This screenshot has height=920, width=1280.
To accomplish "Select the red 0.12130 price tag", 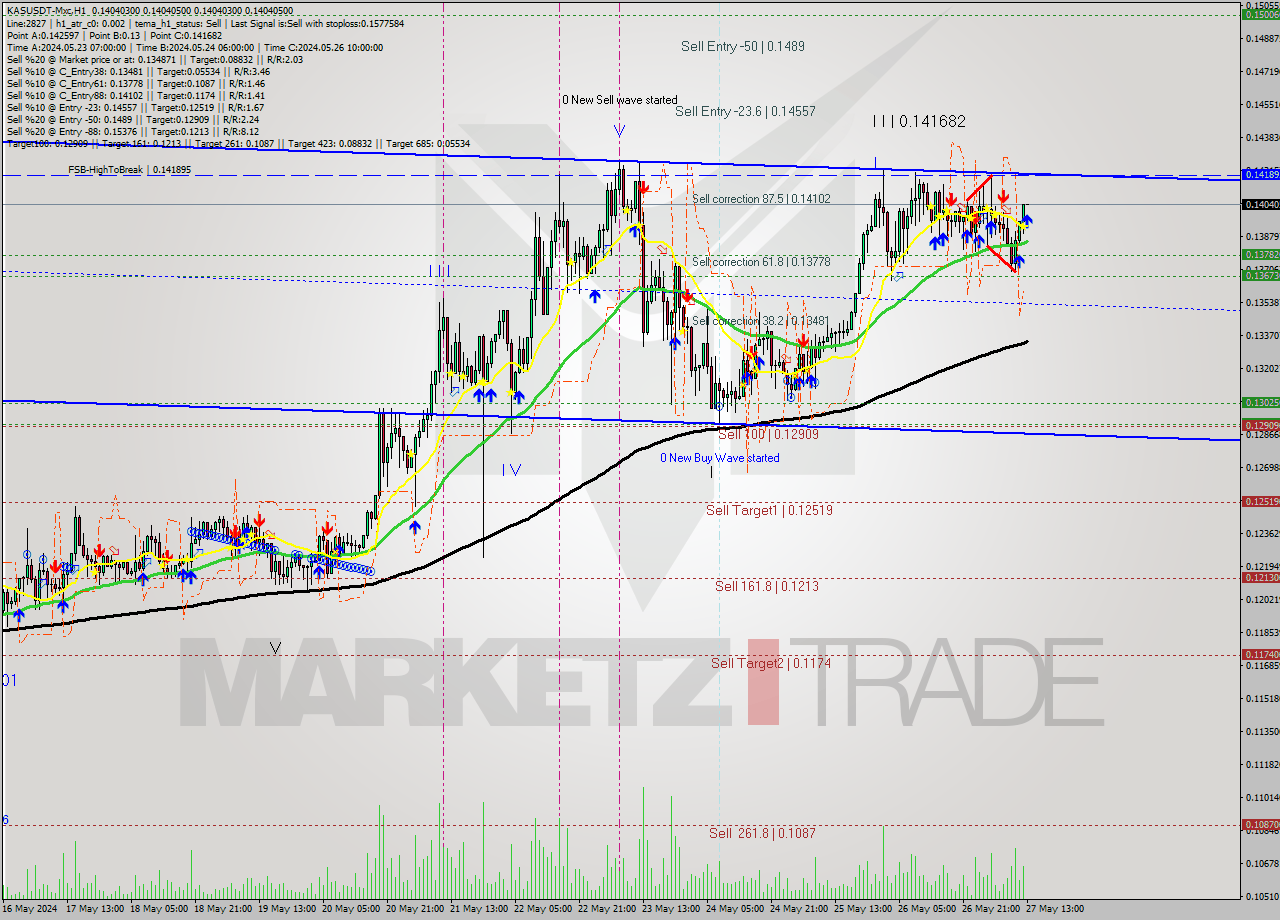I will 1260,577.
